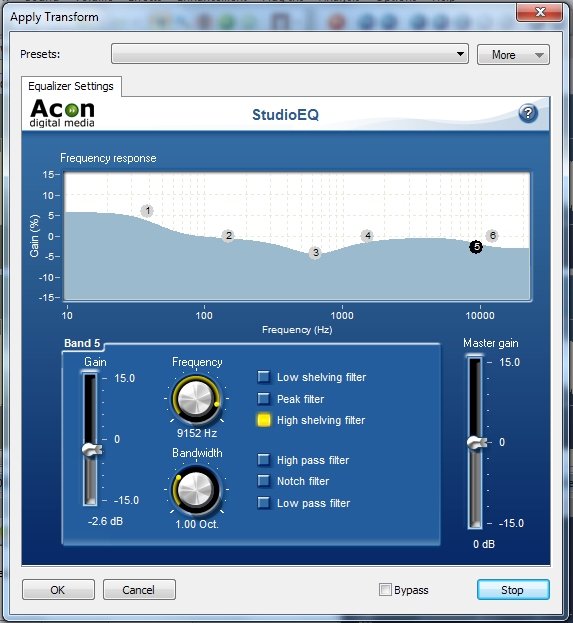Image resolution: width=573 pixels, height=623 pixels.
Task: Select band 4 node on frequency graph
Action: click(368, 236)
